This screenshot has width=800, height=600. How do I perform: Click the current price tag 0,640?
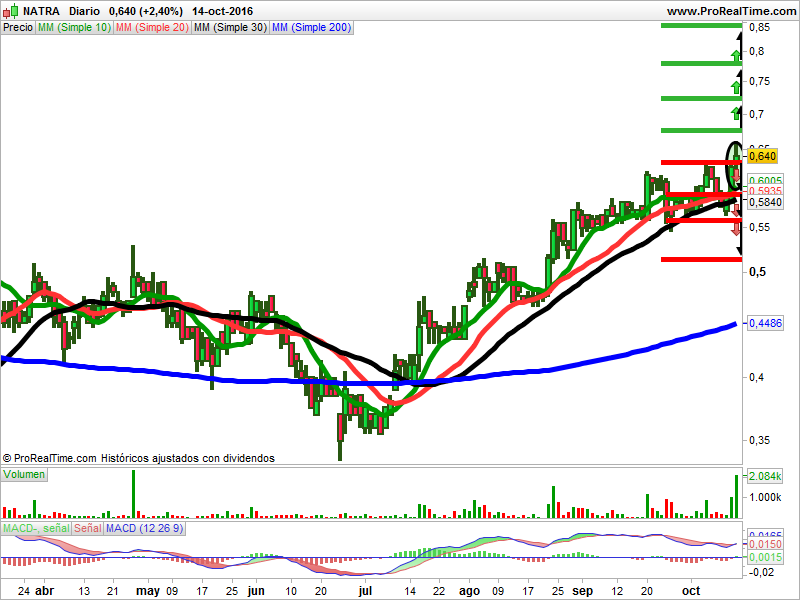click(763, 156)
